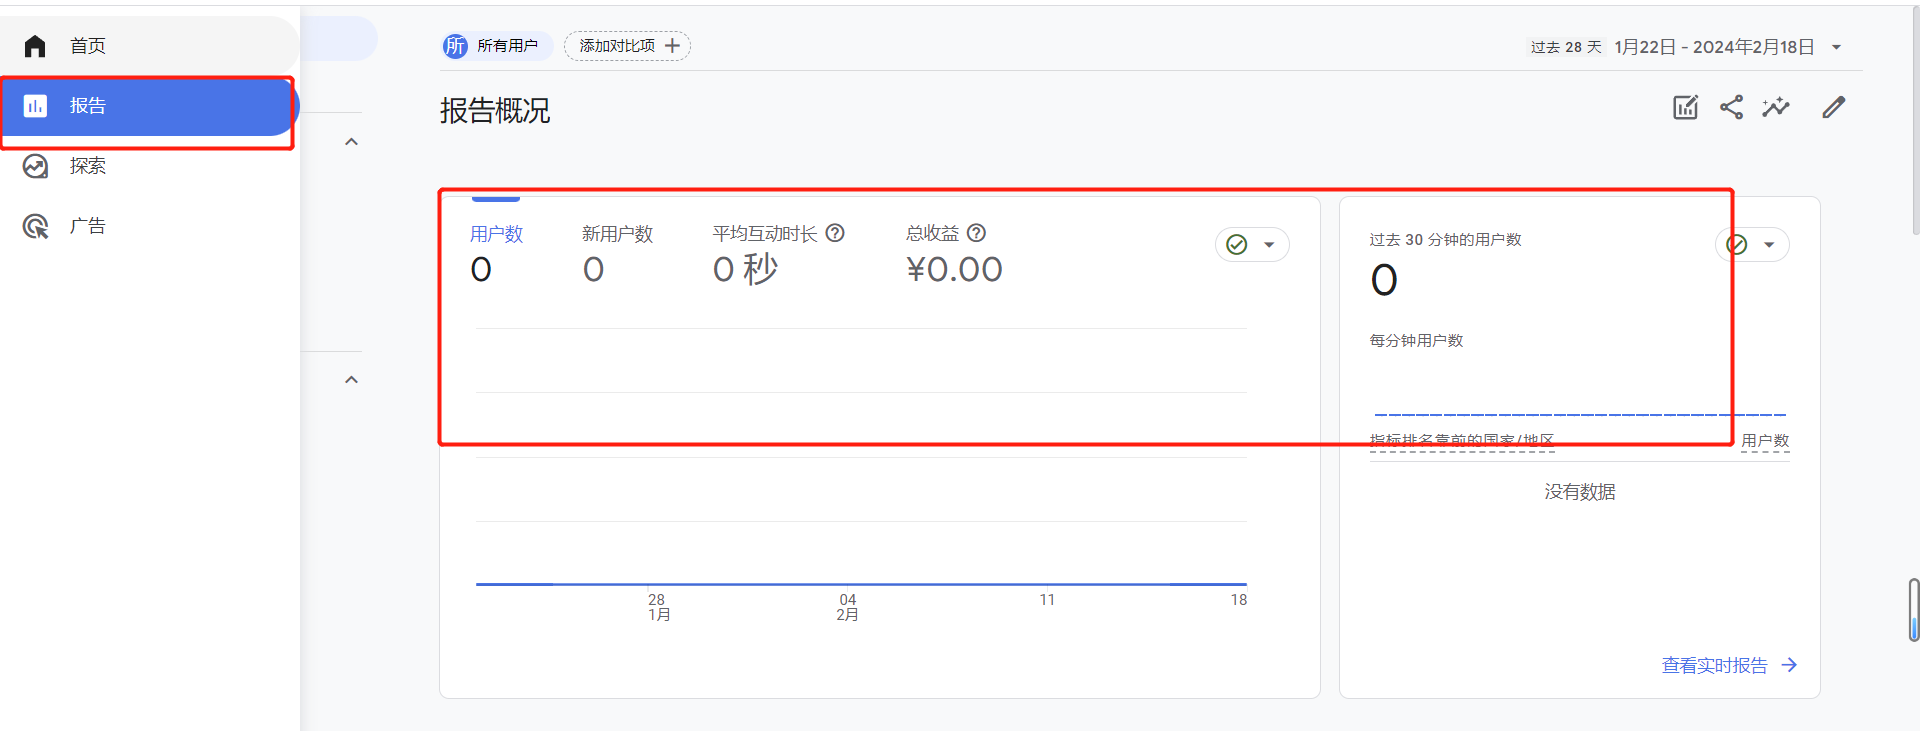
Task: Click the 04 2月 axis label
Action: [847, 607]
